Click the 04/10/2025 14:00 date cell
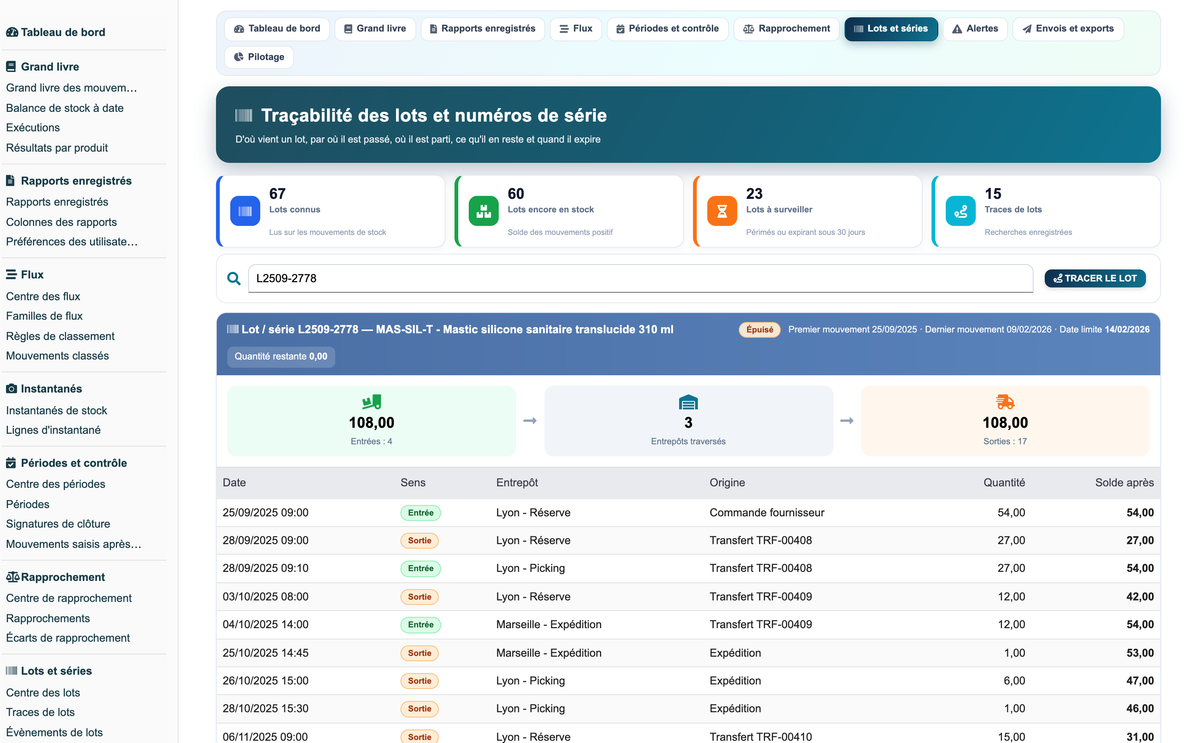 point(265,625)
